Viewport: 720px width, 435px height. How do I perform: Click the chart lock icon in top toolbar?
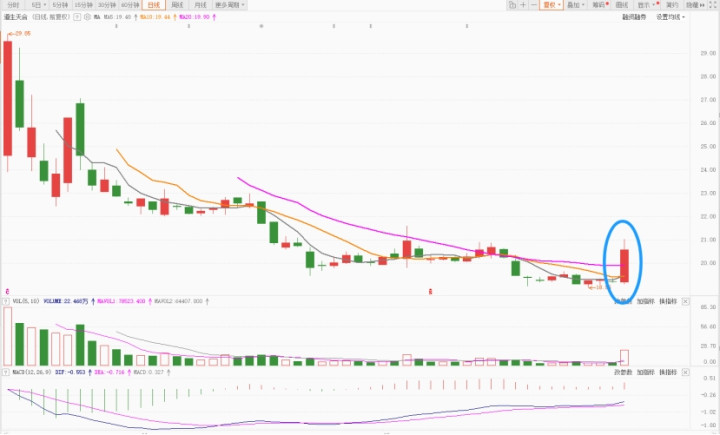click(512, 5)
